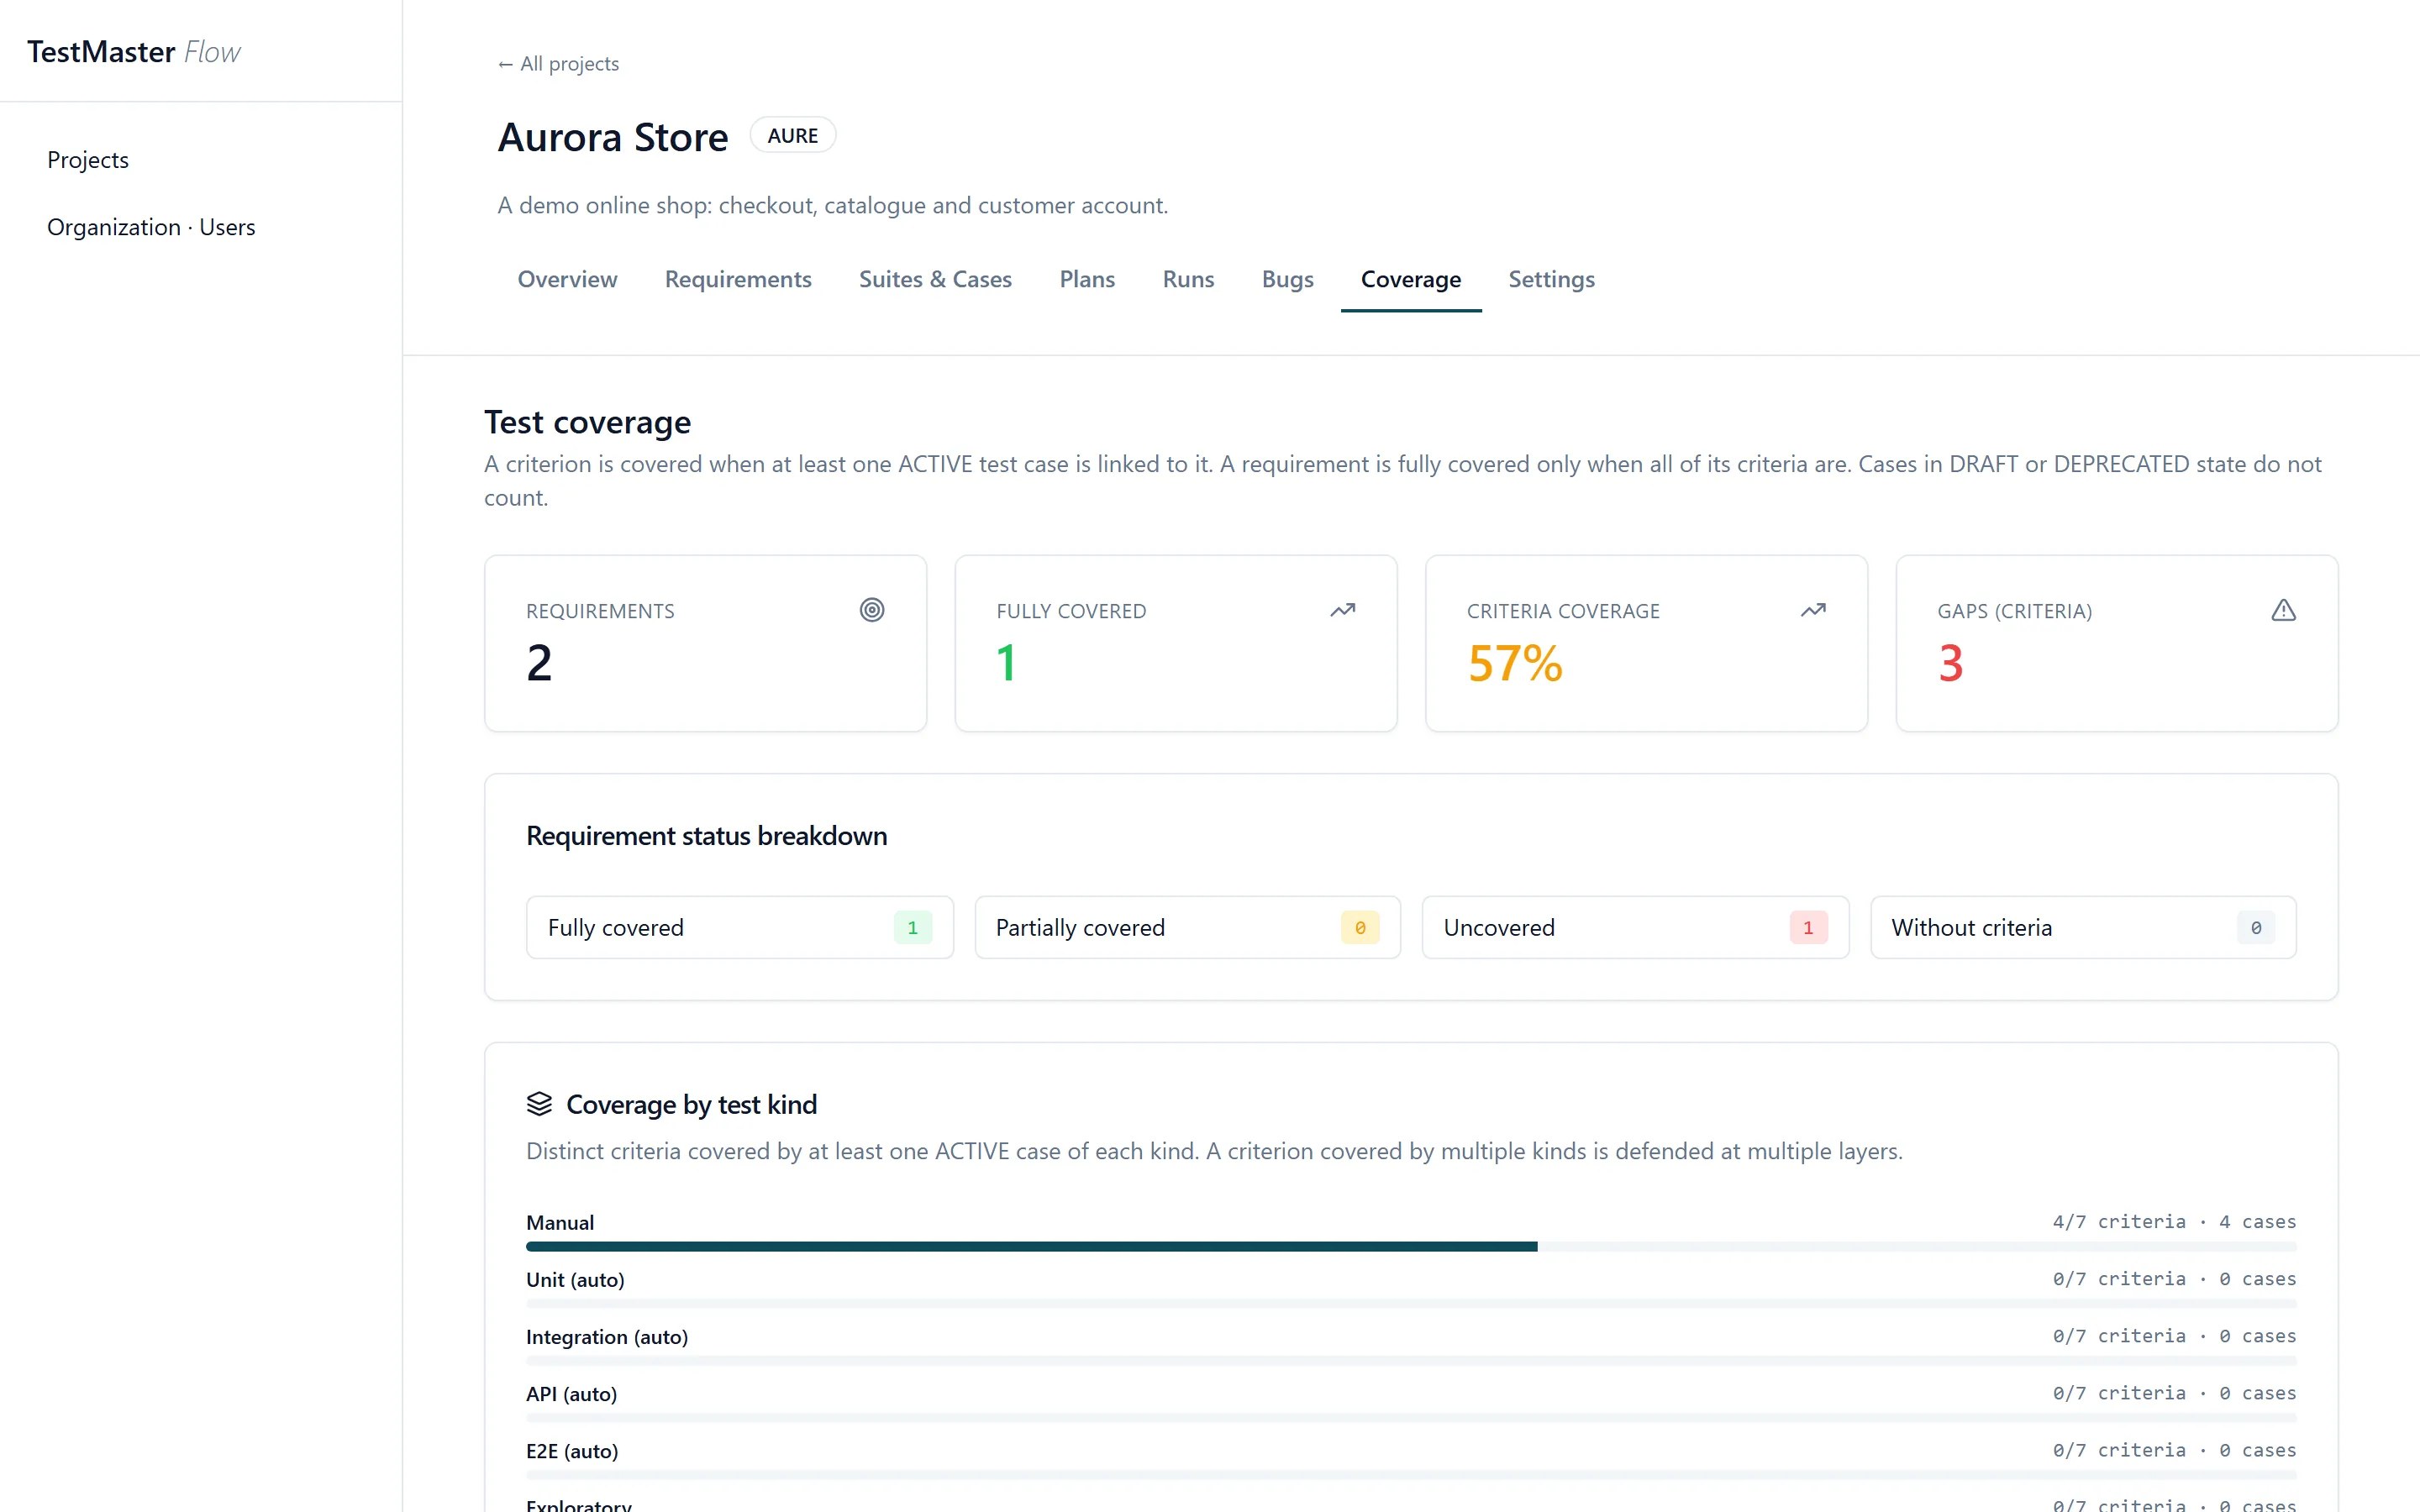This screenshot has height=1512, width=2420.
Task: Click the Without criteria status box
Action: pos(2083,927)
